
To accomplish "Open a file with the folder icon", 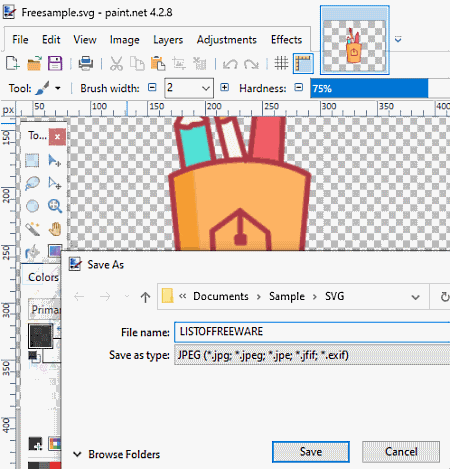I will click(34, 63).
